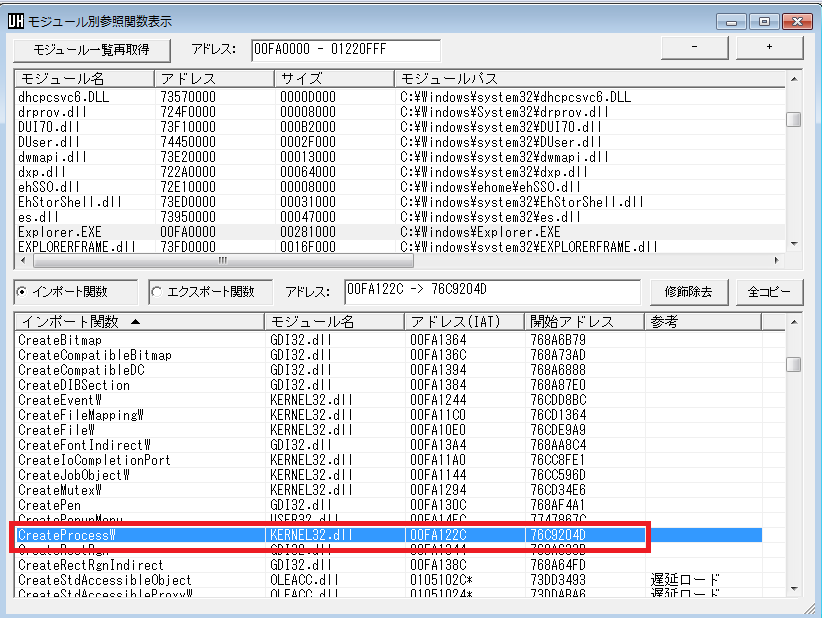Click the import list scroll-up arrow

pyautogui.click(x=794, y=322)
